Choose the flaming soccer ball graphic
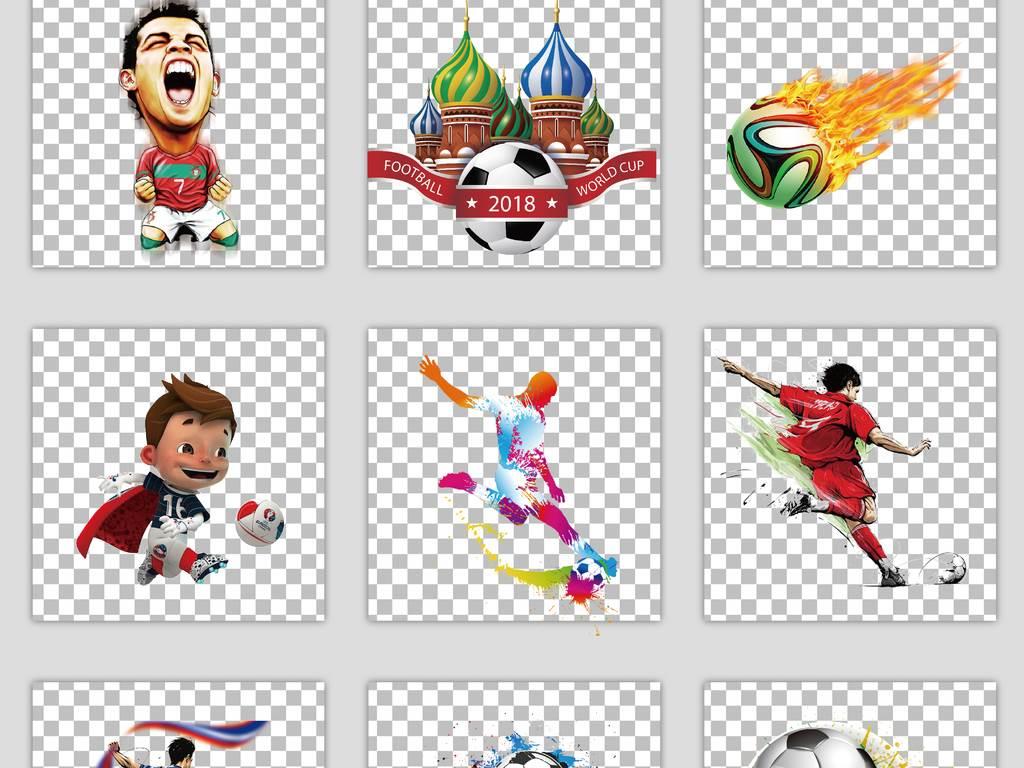1024x768 pixels. click(x=850, y=133)
